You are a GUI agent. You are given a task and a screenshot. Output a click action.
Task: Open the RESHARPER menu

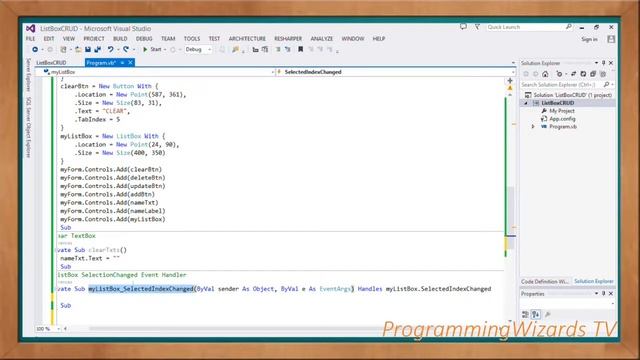tap(288, 39)
